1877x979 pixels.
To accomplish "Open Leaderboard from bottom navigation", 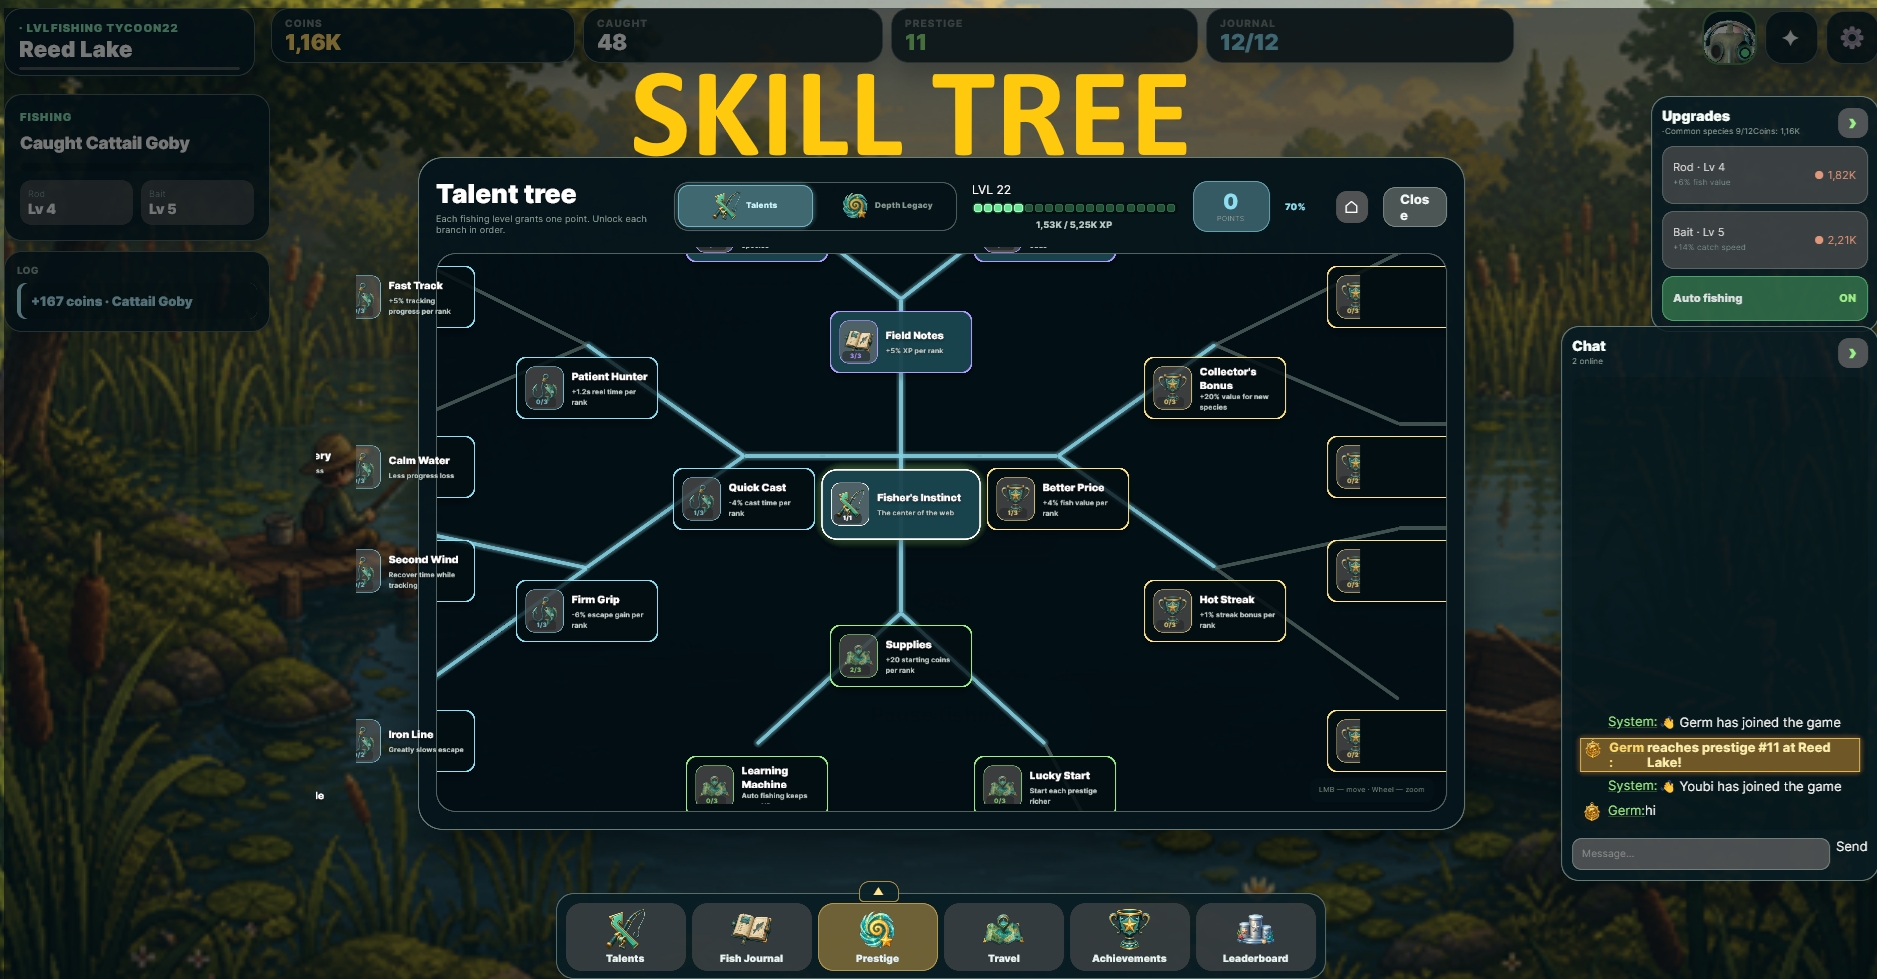I will 1255,937.
